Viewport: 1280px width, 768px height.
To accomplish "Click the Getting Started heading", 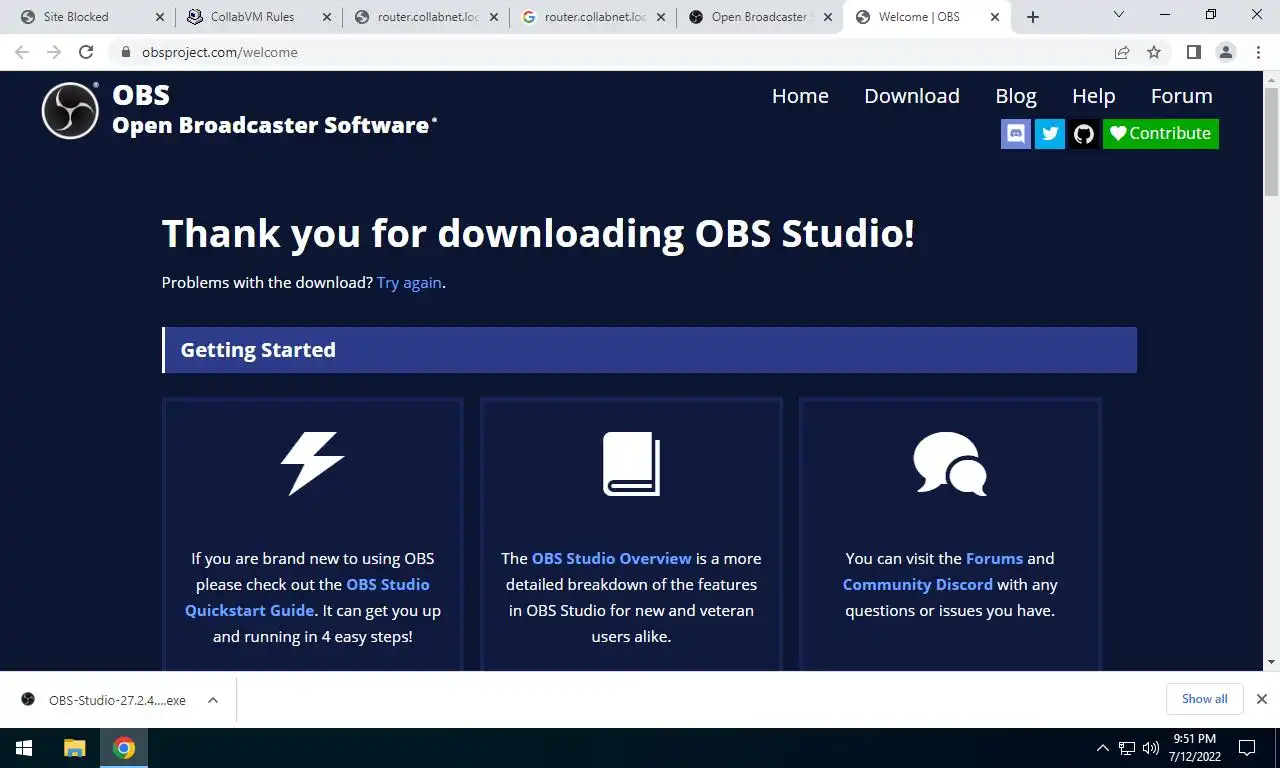I will pos(258,350).
